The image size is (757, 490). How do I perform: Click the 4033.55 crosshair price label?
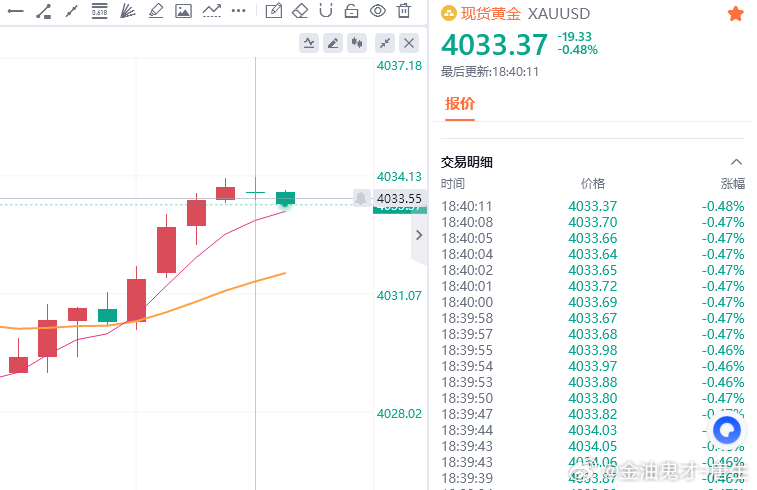[x=399, y=198]
